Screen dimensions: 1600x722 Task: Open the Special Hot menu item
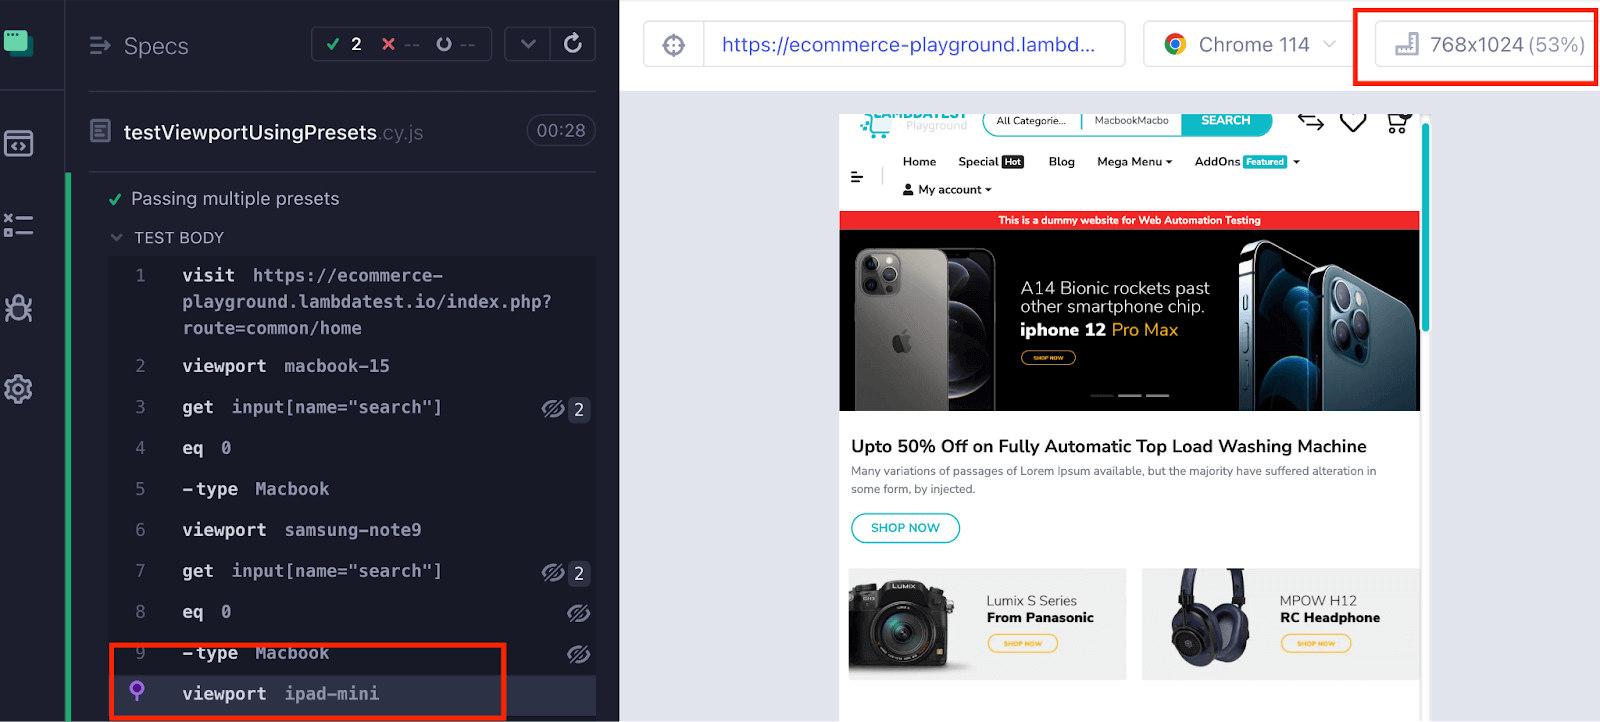[990, 162]
